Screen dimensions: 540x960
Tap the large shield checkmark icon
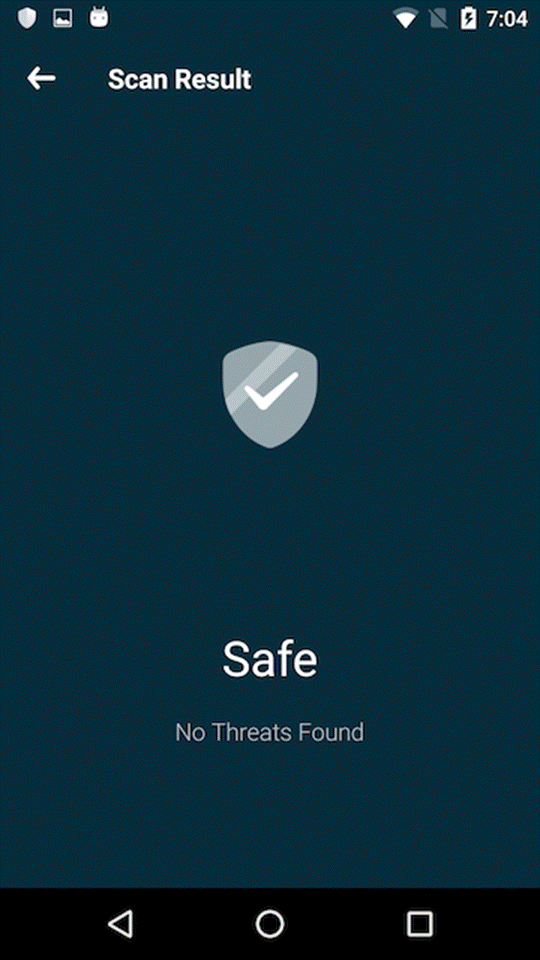270,394
